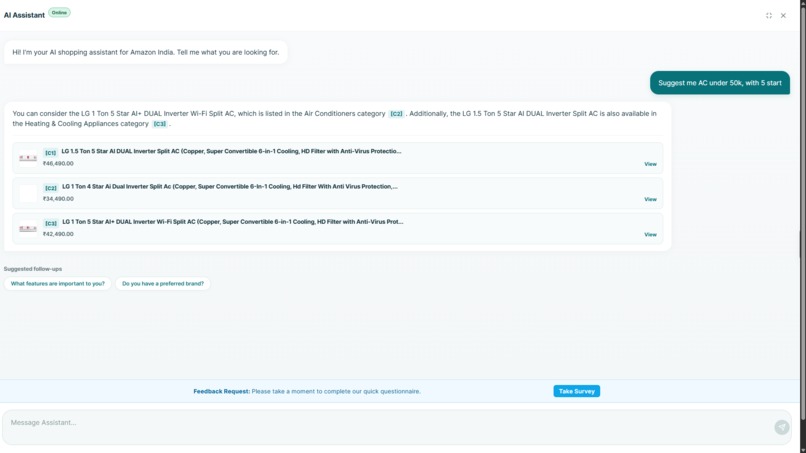Open the LG 1.5 Ton 5 Star AC thumbnail
The image size is (806, 453).
(x=28, y=158)
